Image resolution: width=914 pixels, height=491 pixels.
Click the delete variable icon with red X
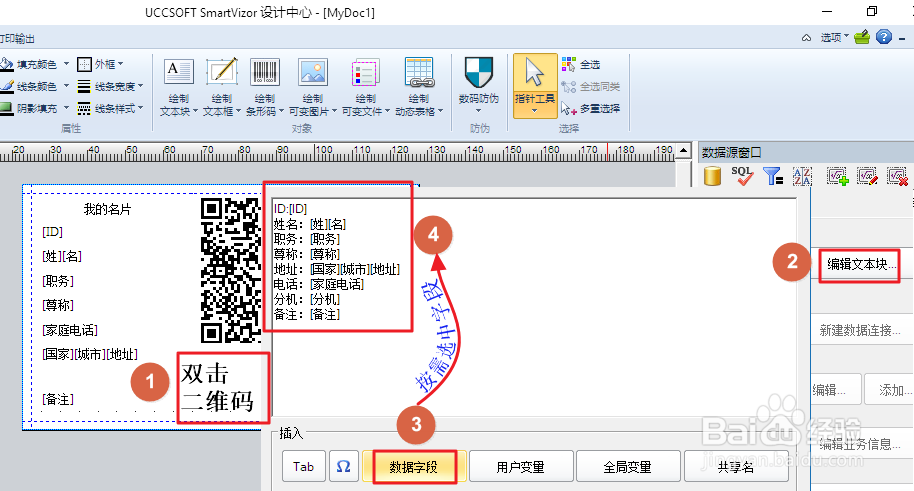click(x=897, y=176)
